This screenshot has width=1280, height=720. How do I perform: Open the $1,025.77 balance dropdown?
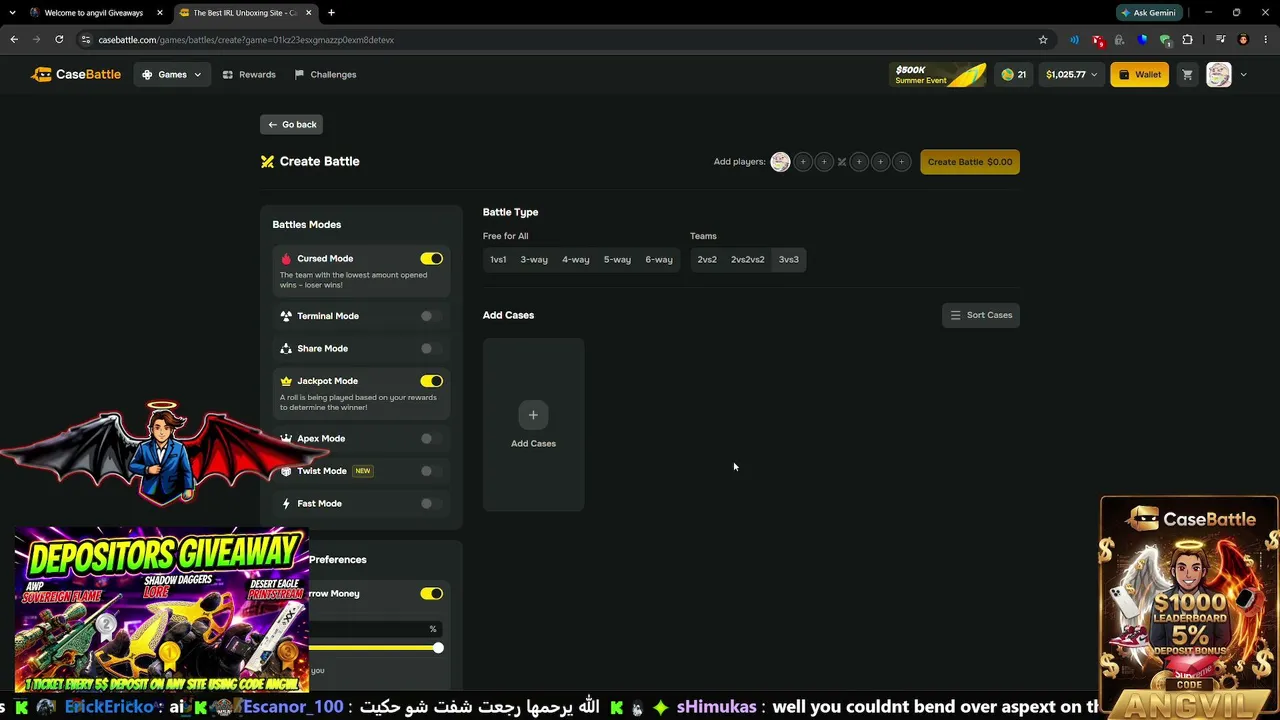[x=1071, y=74]
